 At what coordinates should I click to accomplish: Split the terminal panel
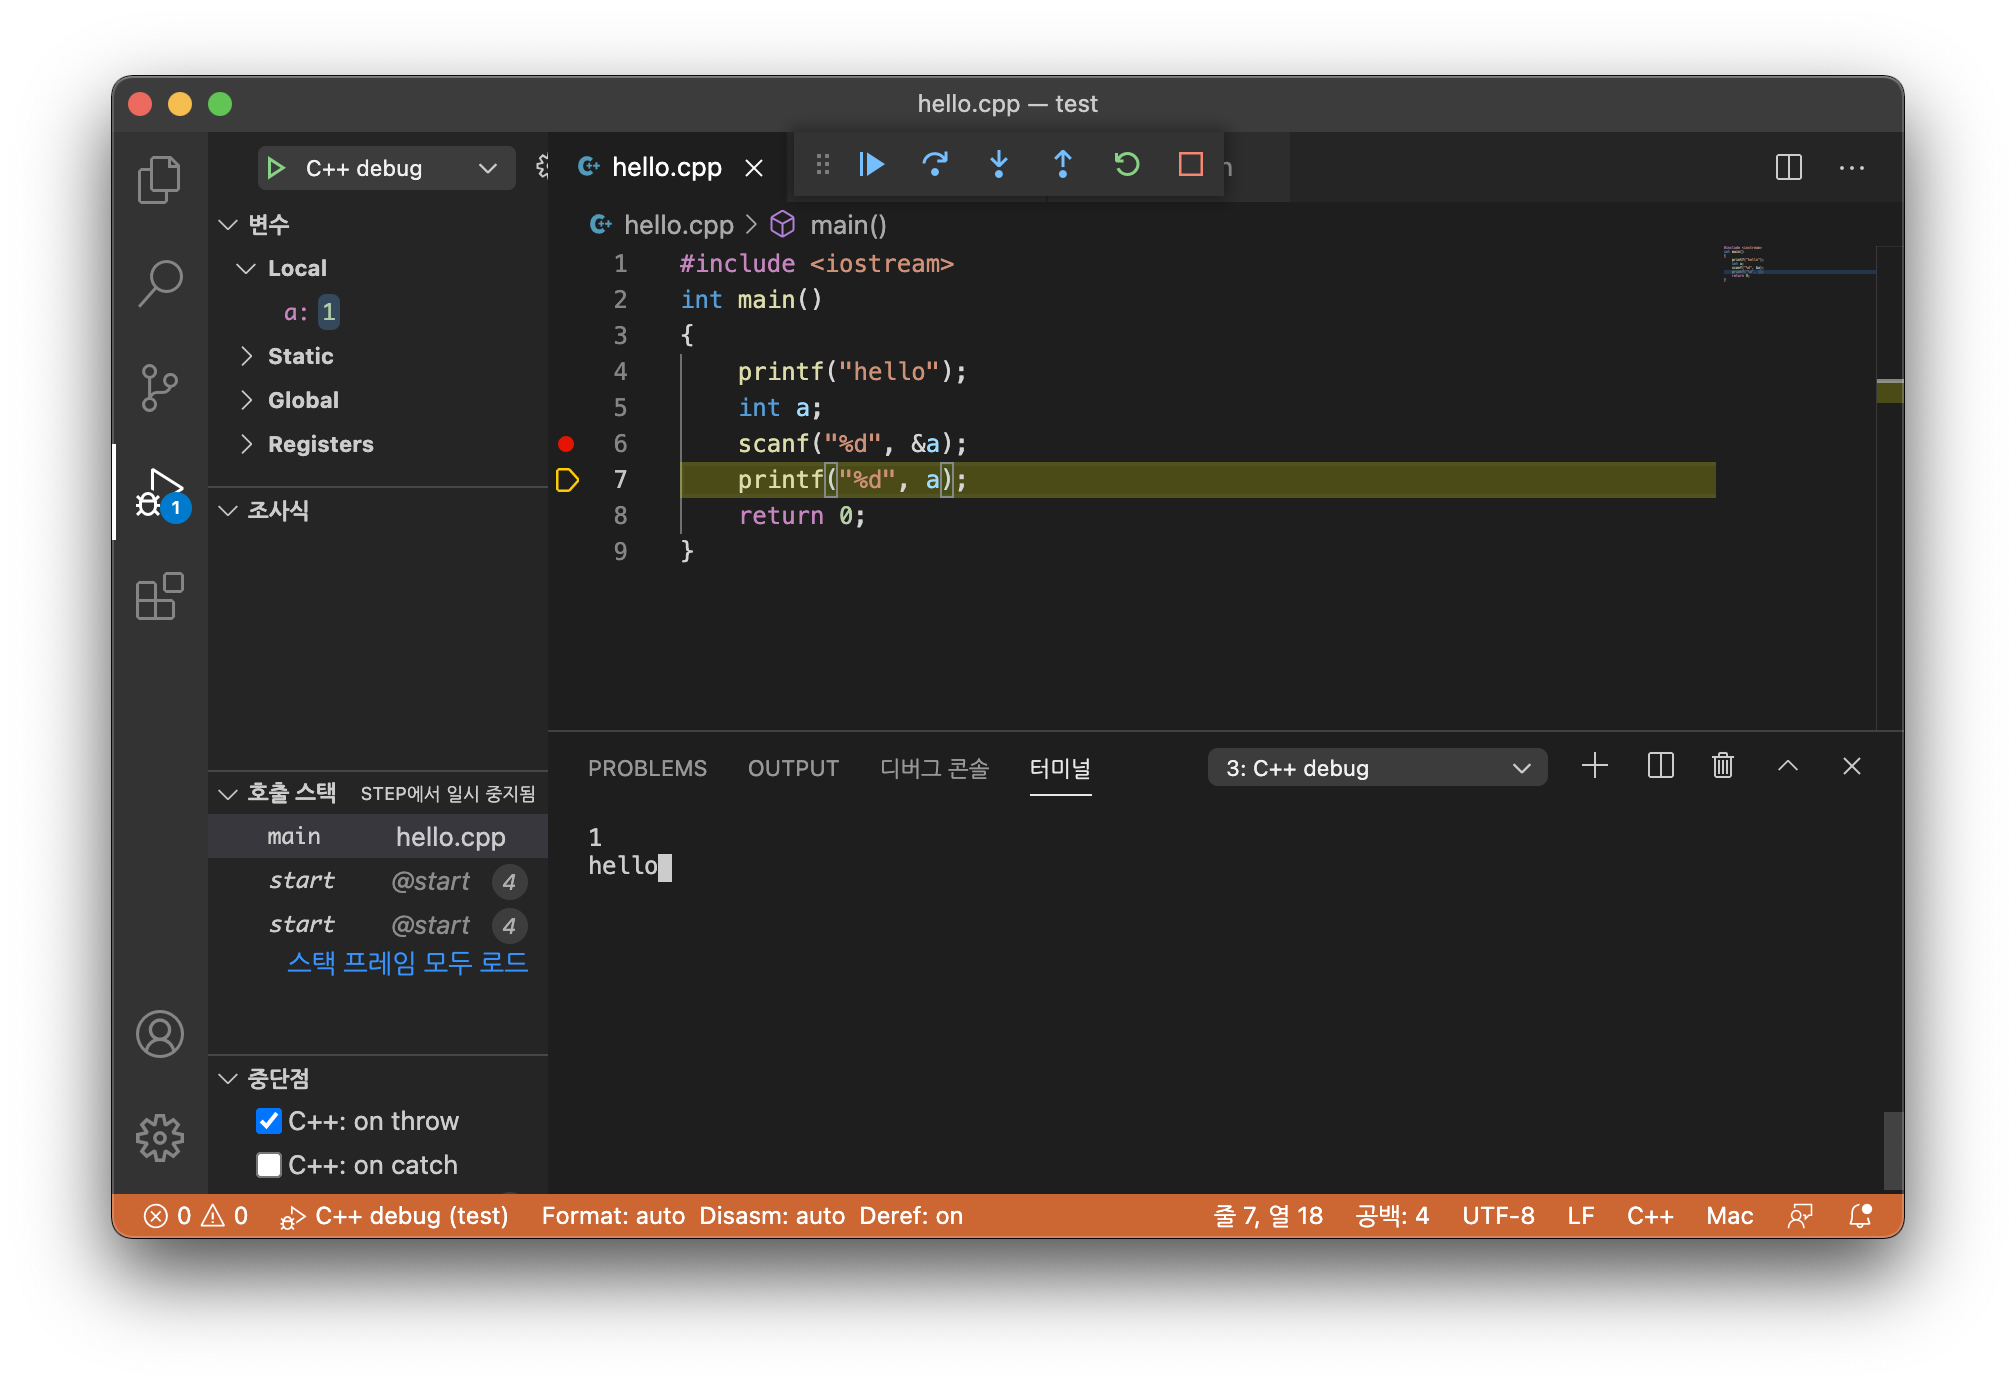point(1661,766)
